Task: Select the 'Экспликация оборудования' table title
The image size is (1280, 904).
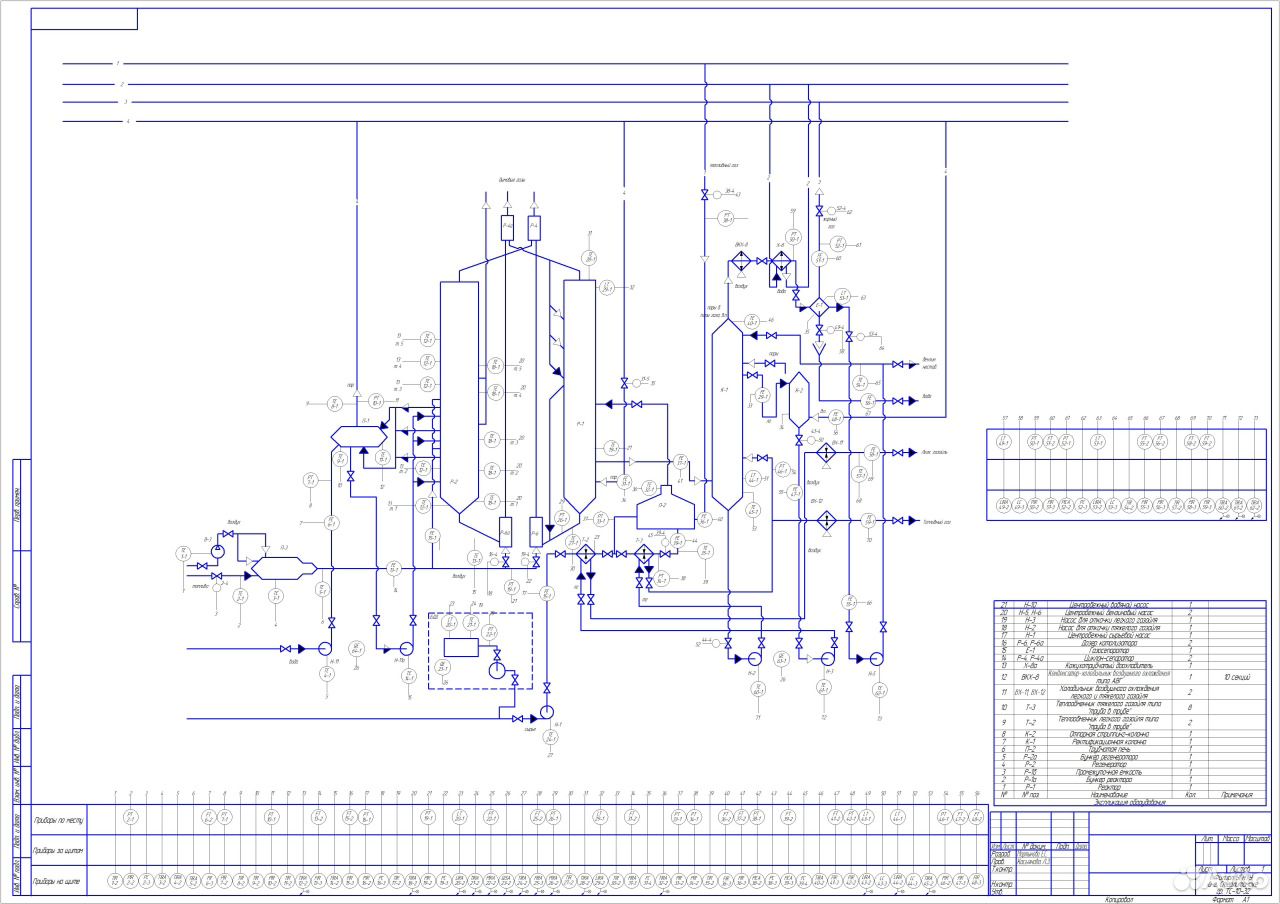Action: coord(1130,803)
